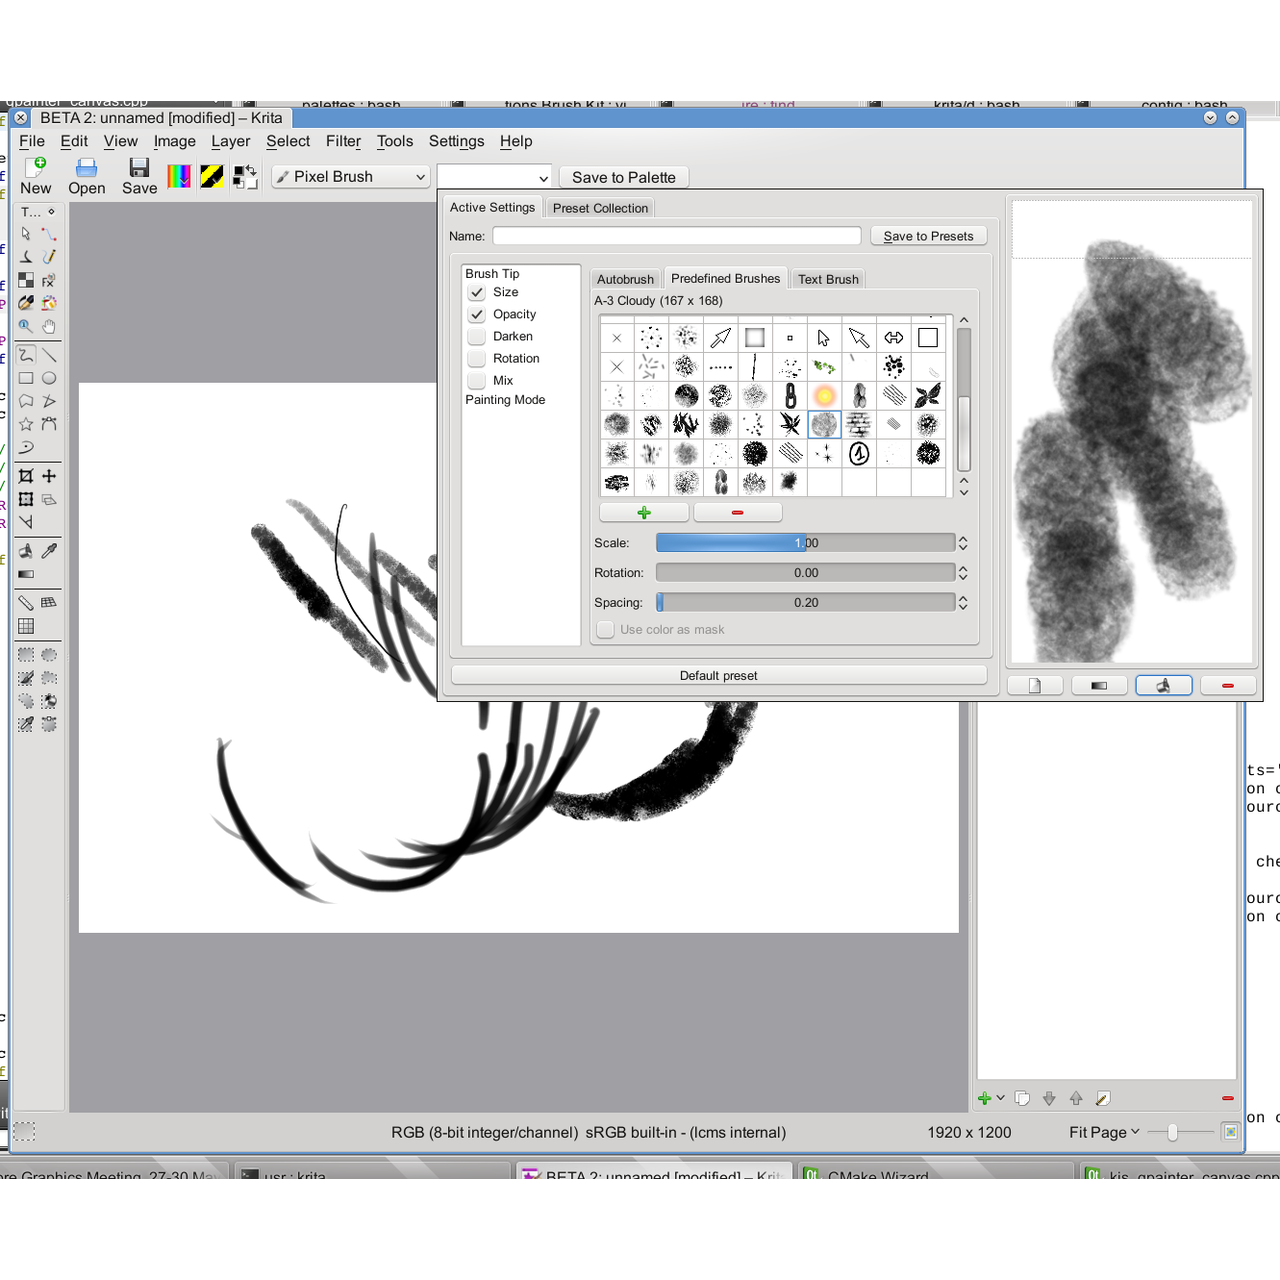Click the Scale stepper up arrow
This screenshot has height=1280, width=1280.
click(962, 538)
